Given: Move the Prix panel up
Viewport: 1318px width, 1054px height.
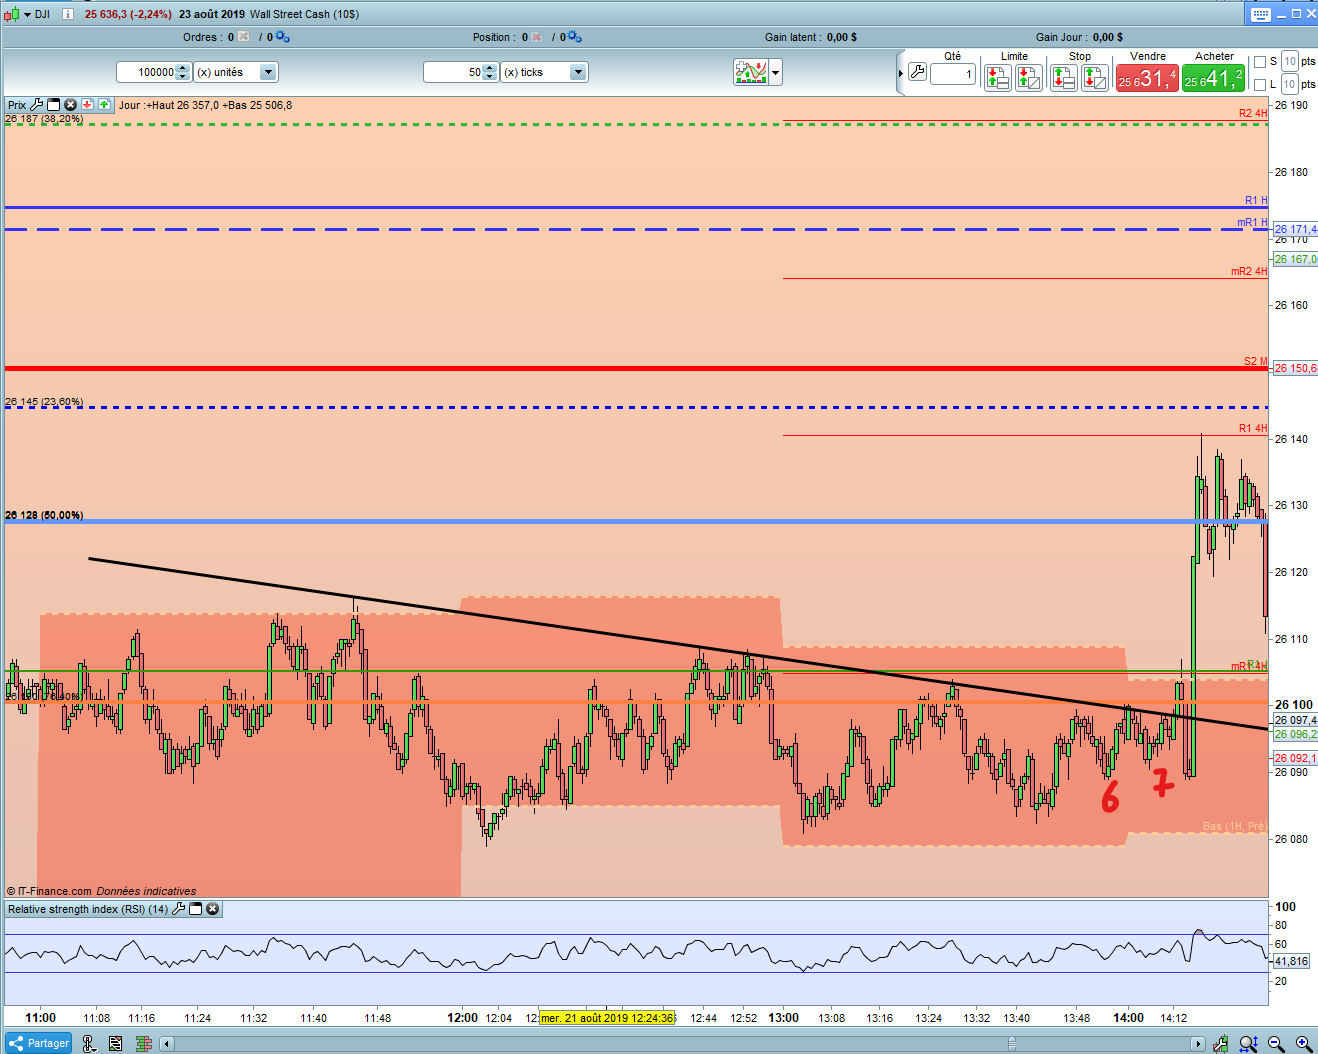Looking at the screenshot, I should click(104, 104).
